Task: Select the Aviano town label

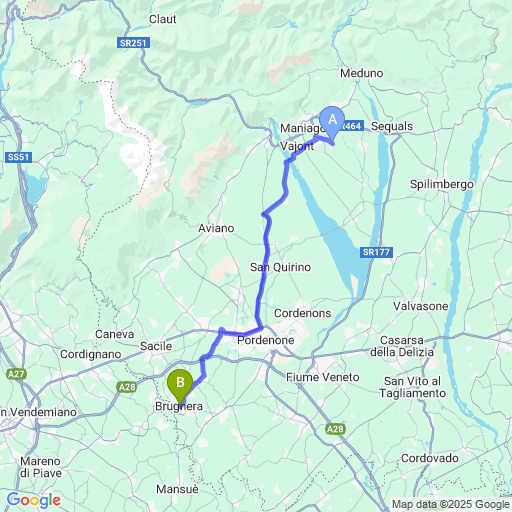Action: pyautogui.click(x=216, y=228)
